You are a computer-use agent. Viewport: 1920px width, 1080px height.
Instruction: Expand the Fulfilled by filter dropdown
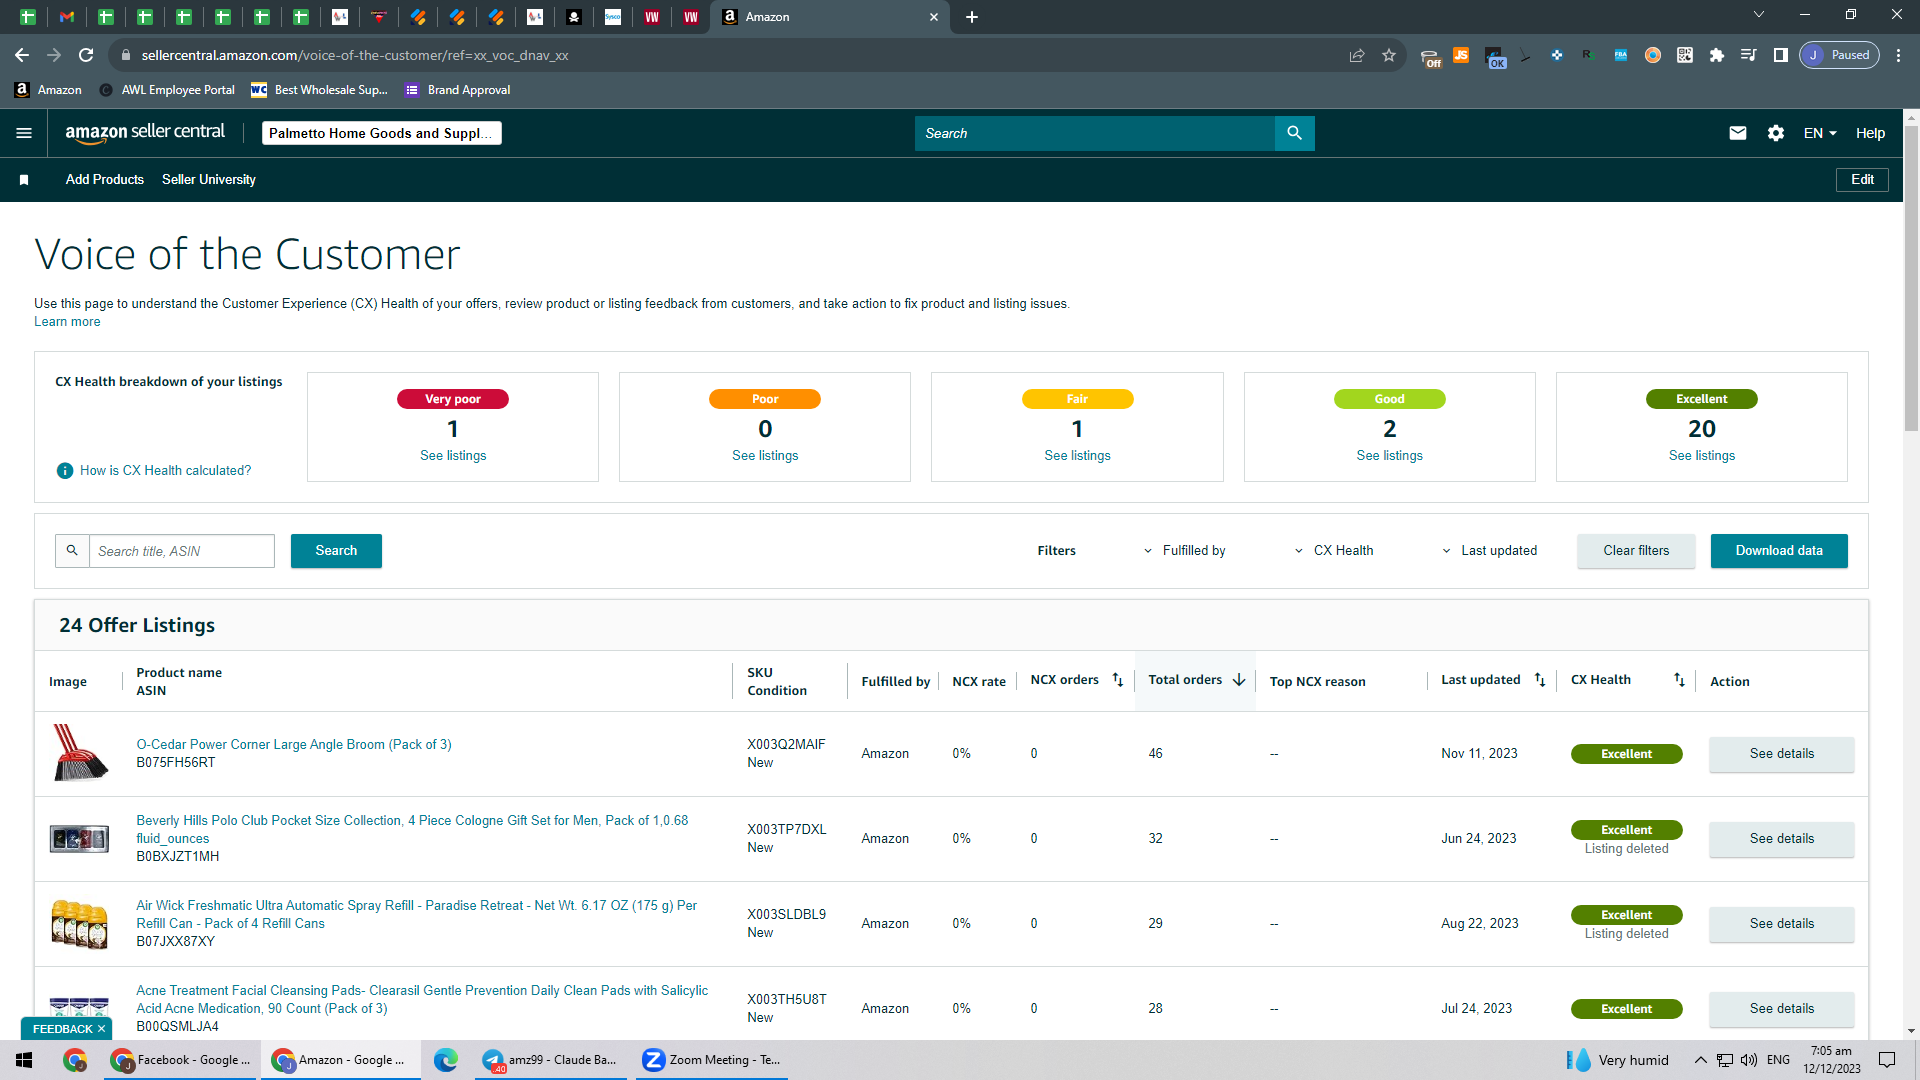click(1185, 551)
